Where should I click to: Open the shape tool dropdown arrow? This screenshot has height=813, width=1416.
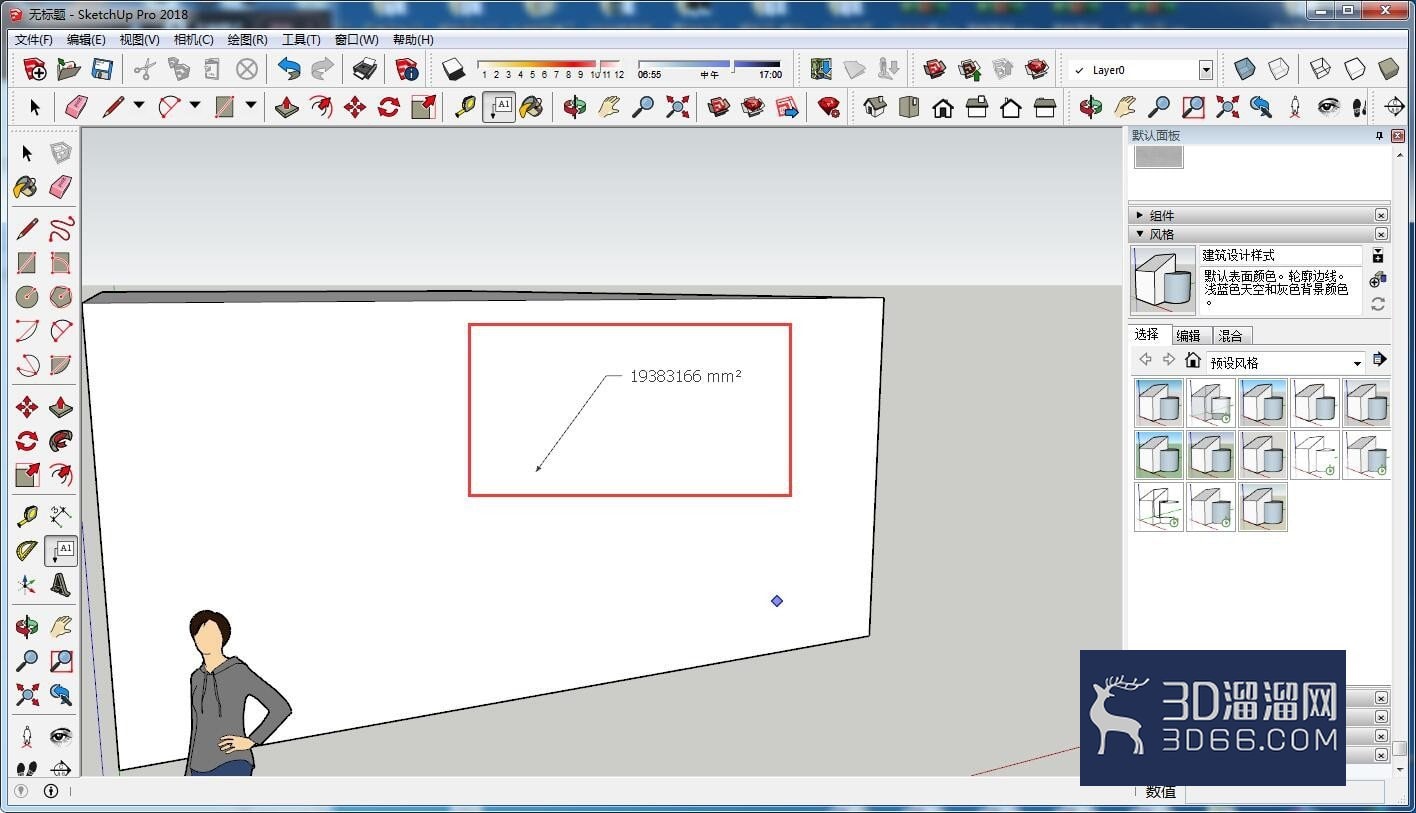click(x=250, y=106)
